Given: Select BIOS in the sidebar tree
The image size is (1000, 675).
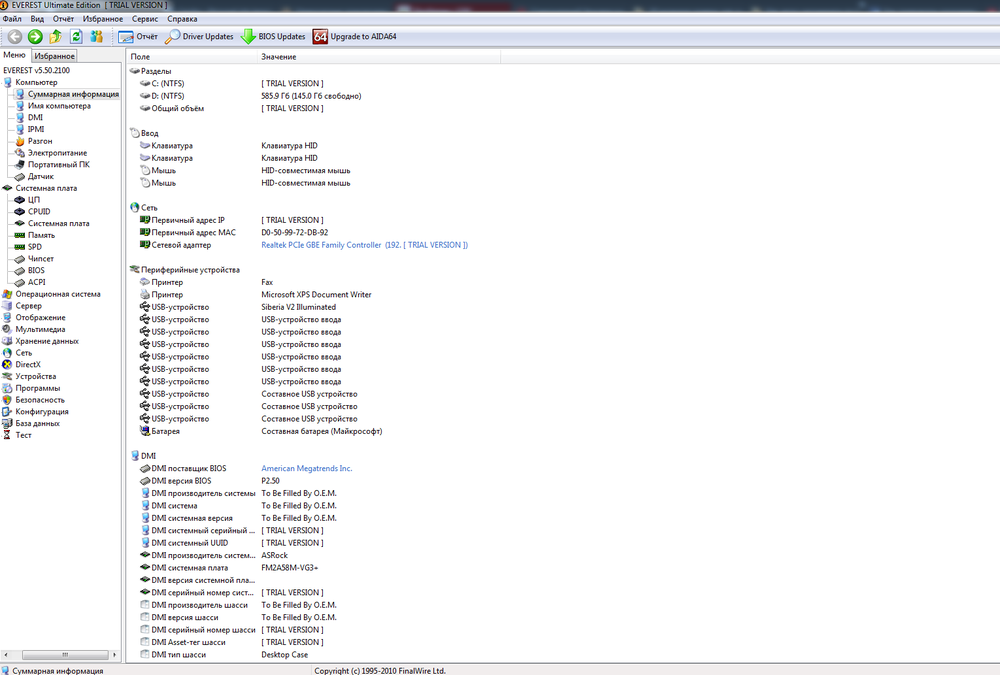Looking at the screenshot, I should click(x=36, y=271).
